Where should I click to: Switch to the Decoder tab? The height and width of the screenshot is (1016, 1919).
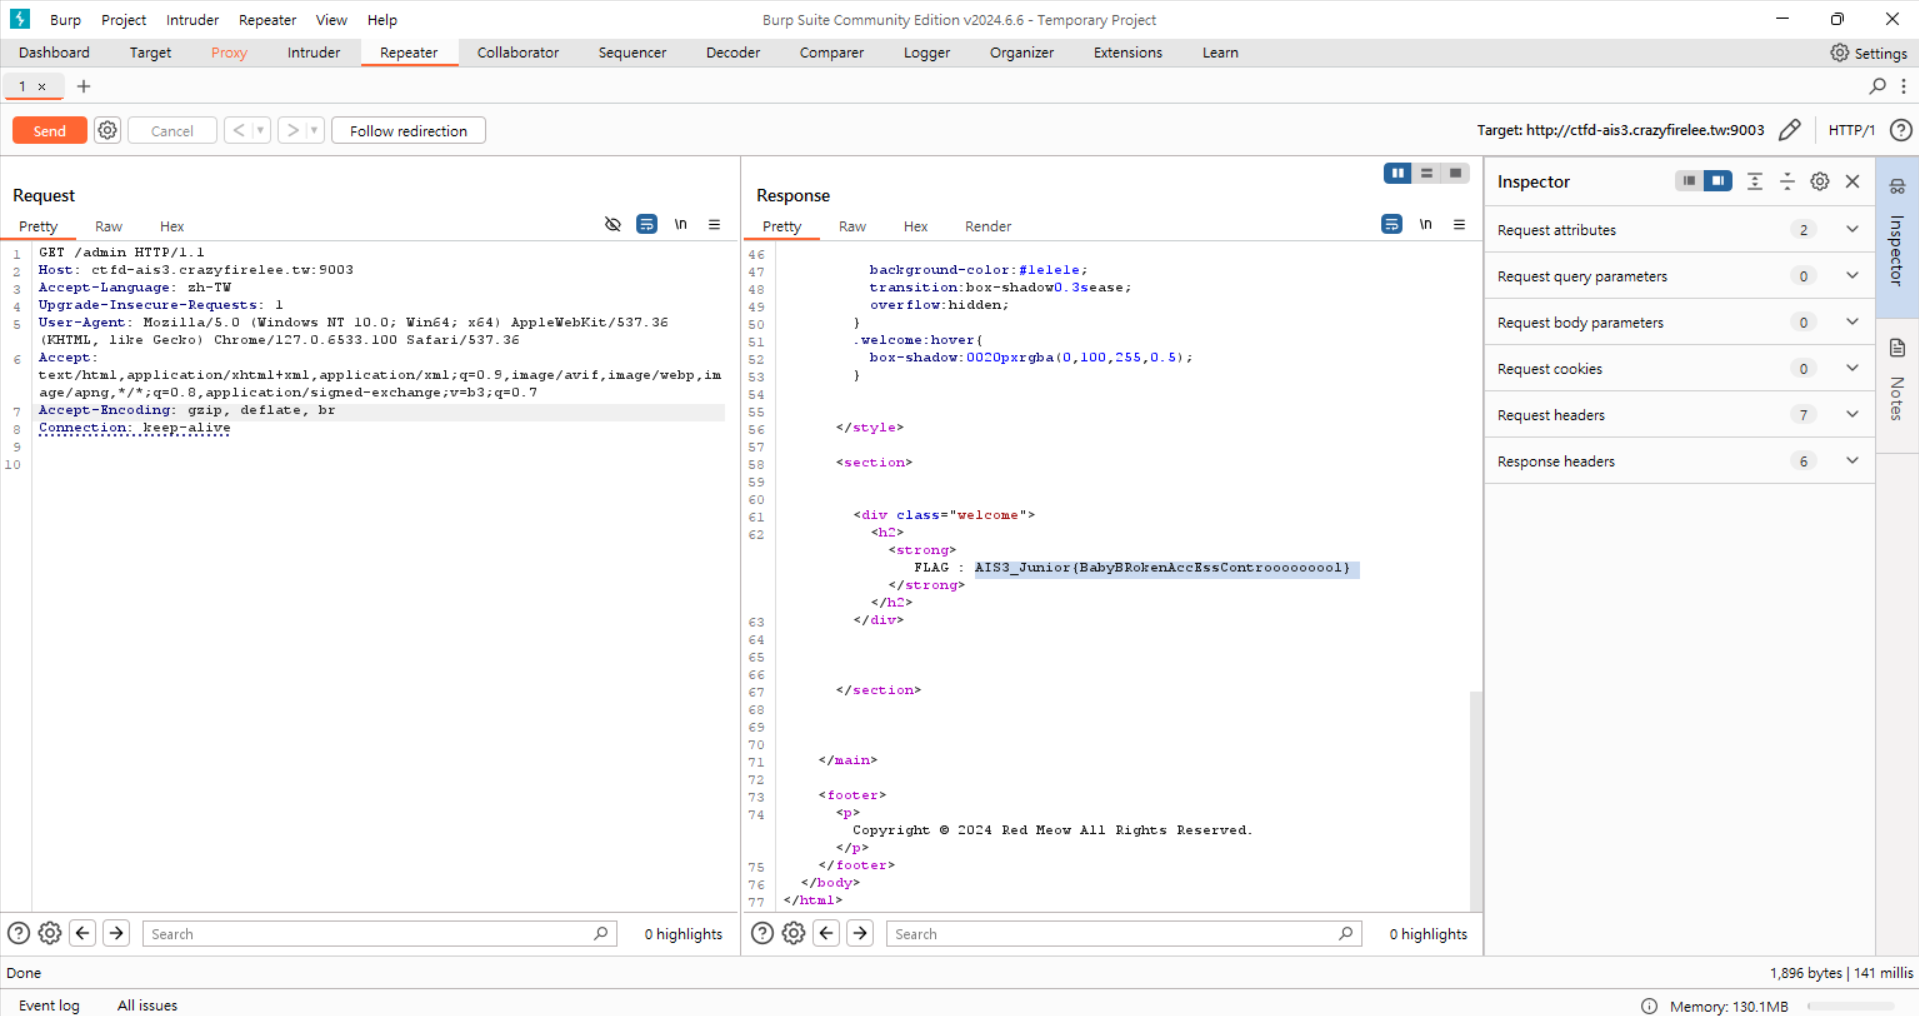click(x=732, y=53)
